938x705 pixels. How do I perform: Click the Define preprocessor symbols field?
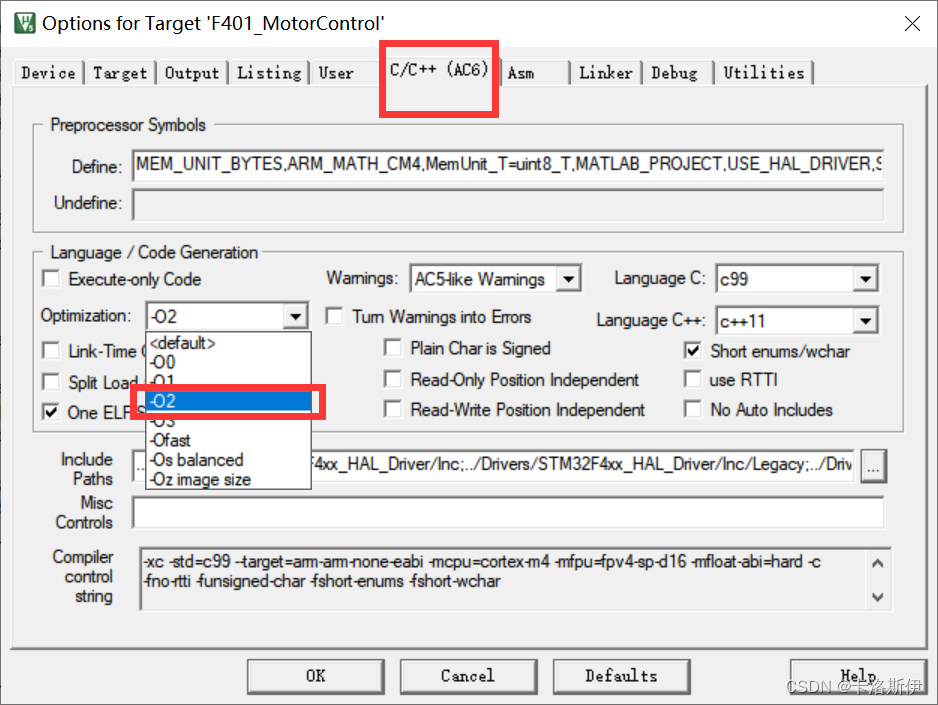pos(508,165)
